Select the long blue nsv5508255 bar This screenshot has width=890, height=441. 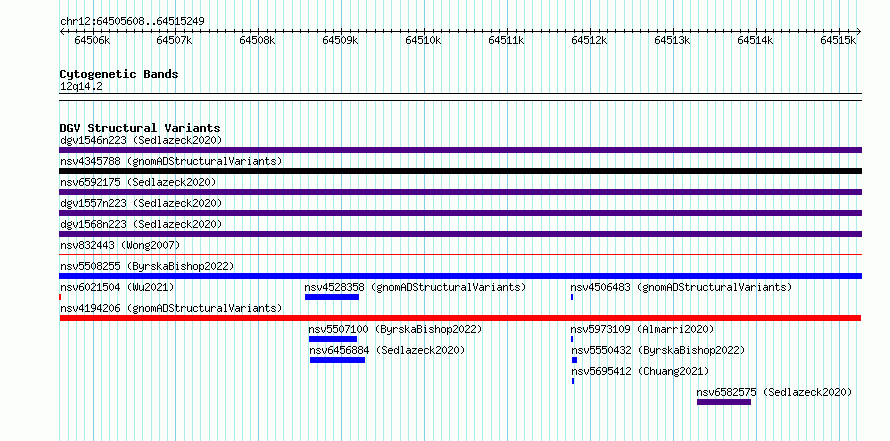click(x=460, y=276)
